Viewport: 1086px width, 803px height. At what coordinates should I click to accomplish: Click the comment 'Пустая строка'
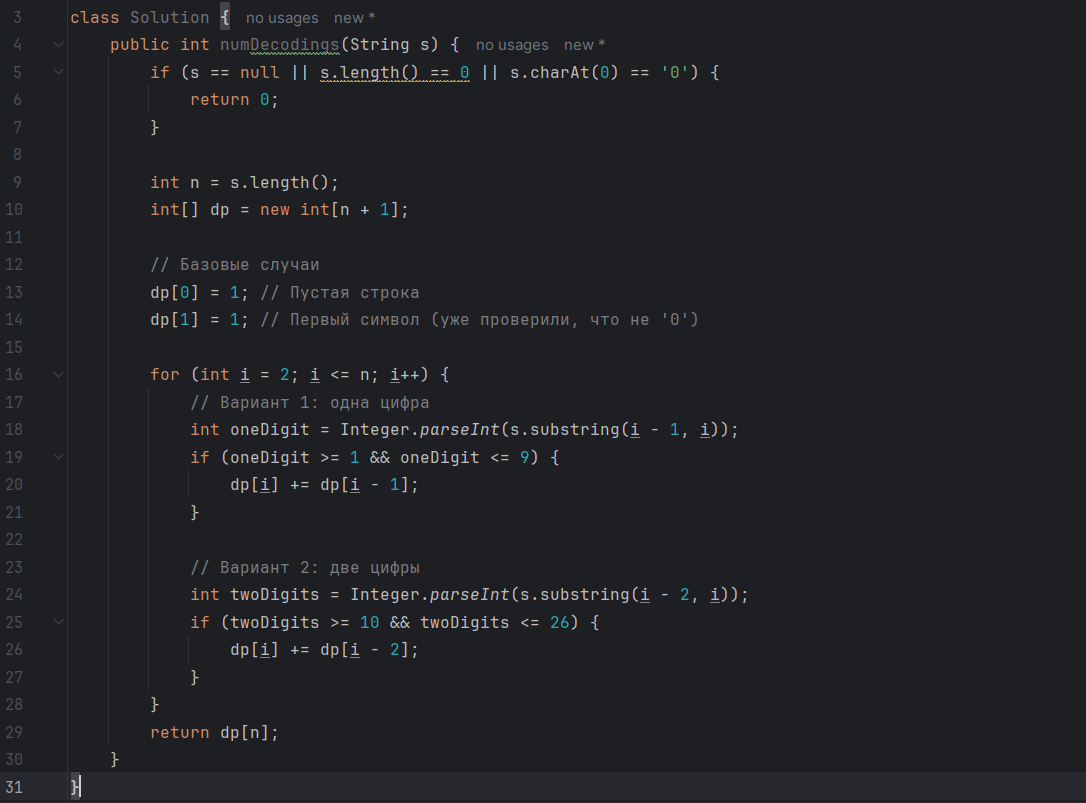coord(339,292)
